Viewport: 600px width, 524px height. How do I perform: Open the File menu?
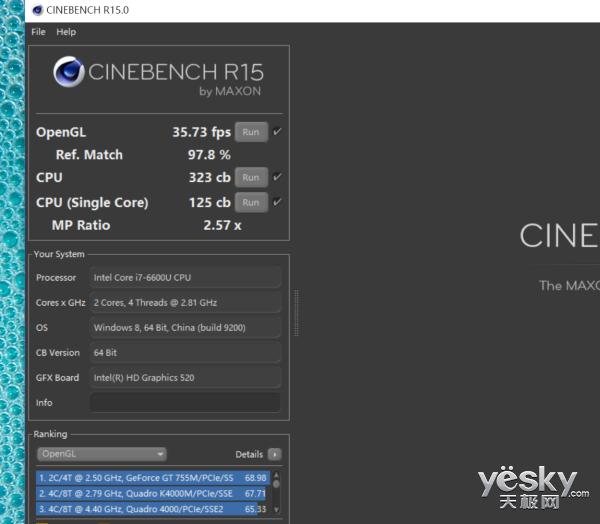coord(38,32)
